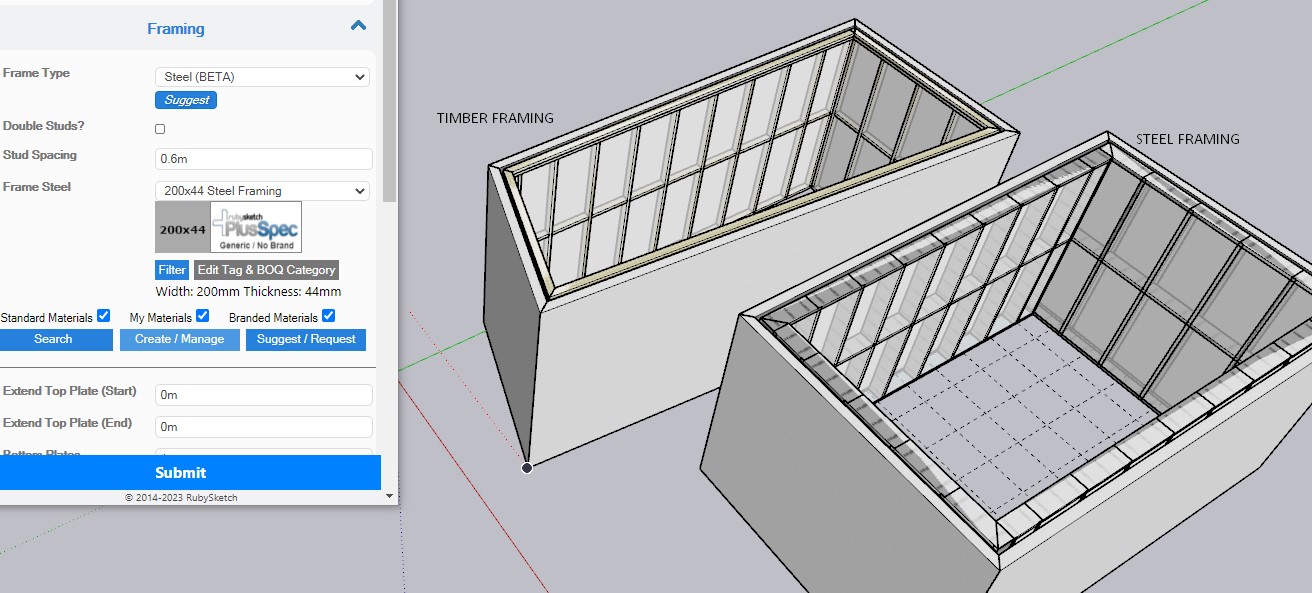Open Create / Manage materials

(x=180, y=340)
